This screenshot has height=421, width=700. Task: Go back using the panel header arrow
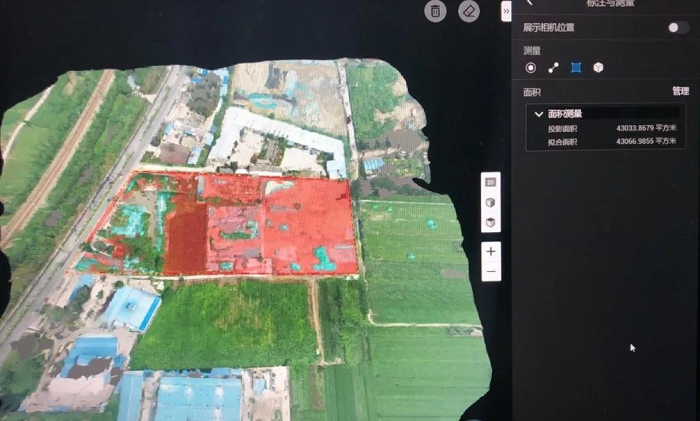pyautogui.click(x=529, y=4)
